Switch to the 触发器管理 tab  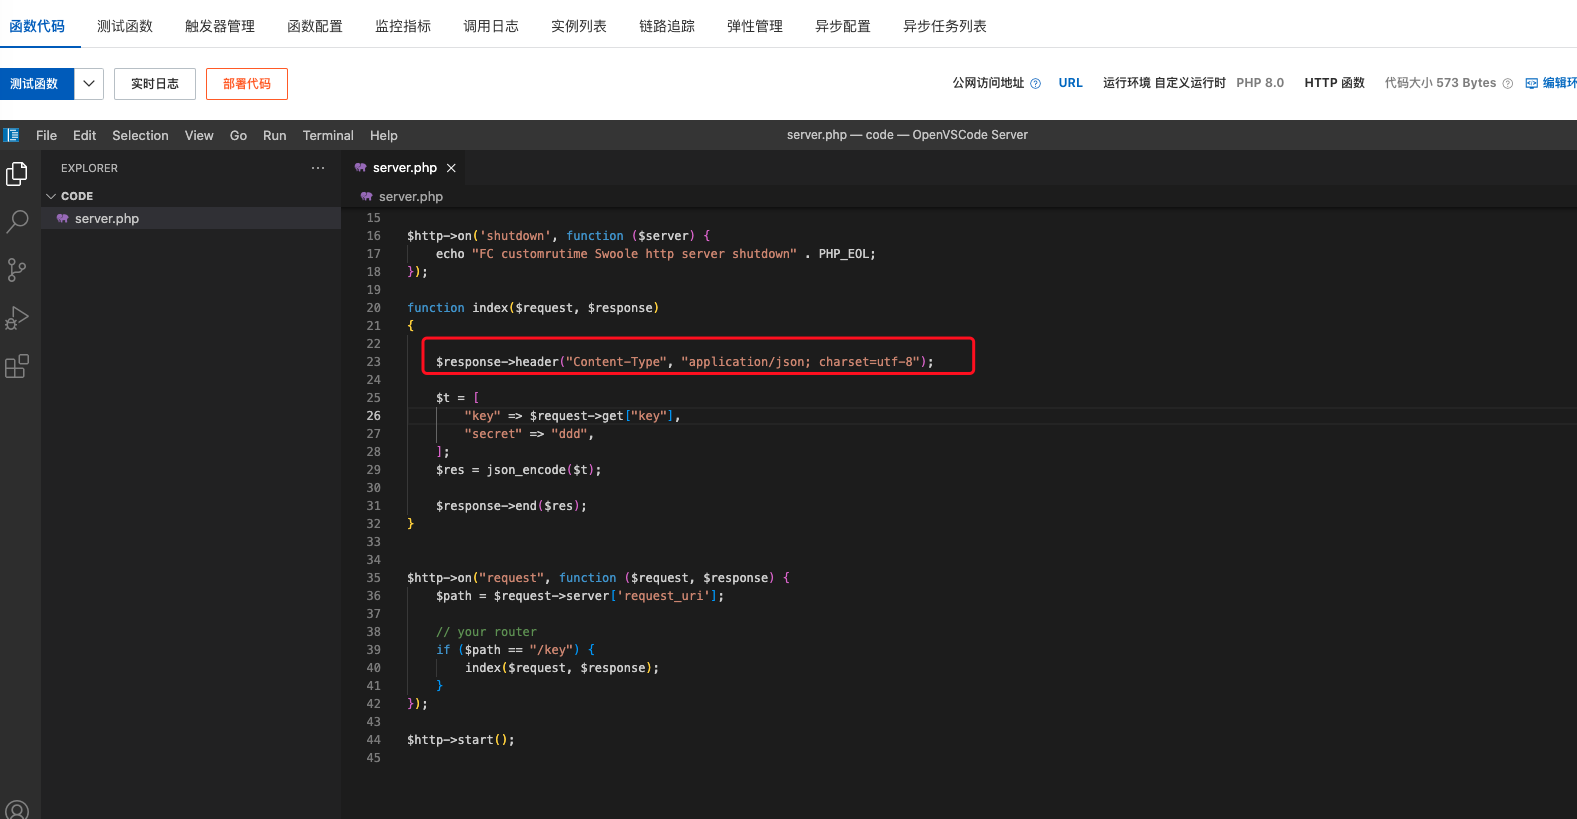pyautogui.click(x=220, y=26)
